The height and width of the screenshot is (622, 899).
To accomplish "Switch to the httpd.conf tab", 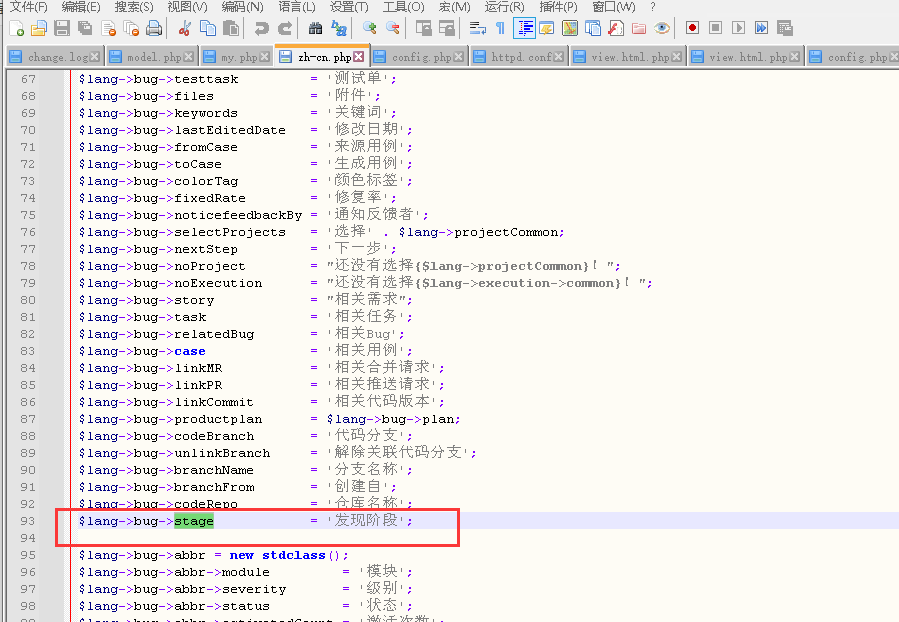I will point(520,57).
